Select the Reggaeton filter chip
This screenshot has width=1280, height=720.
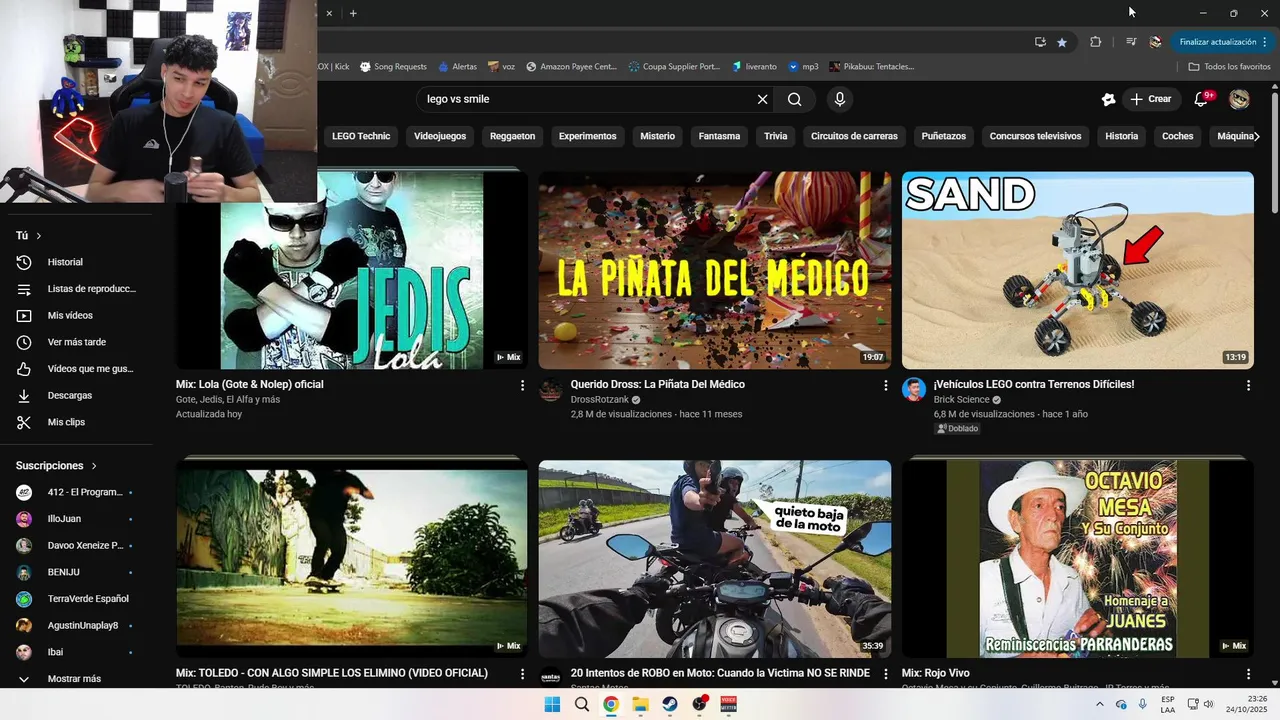tap(512, 136)
